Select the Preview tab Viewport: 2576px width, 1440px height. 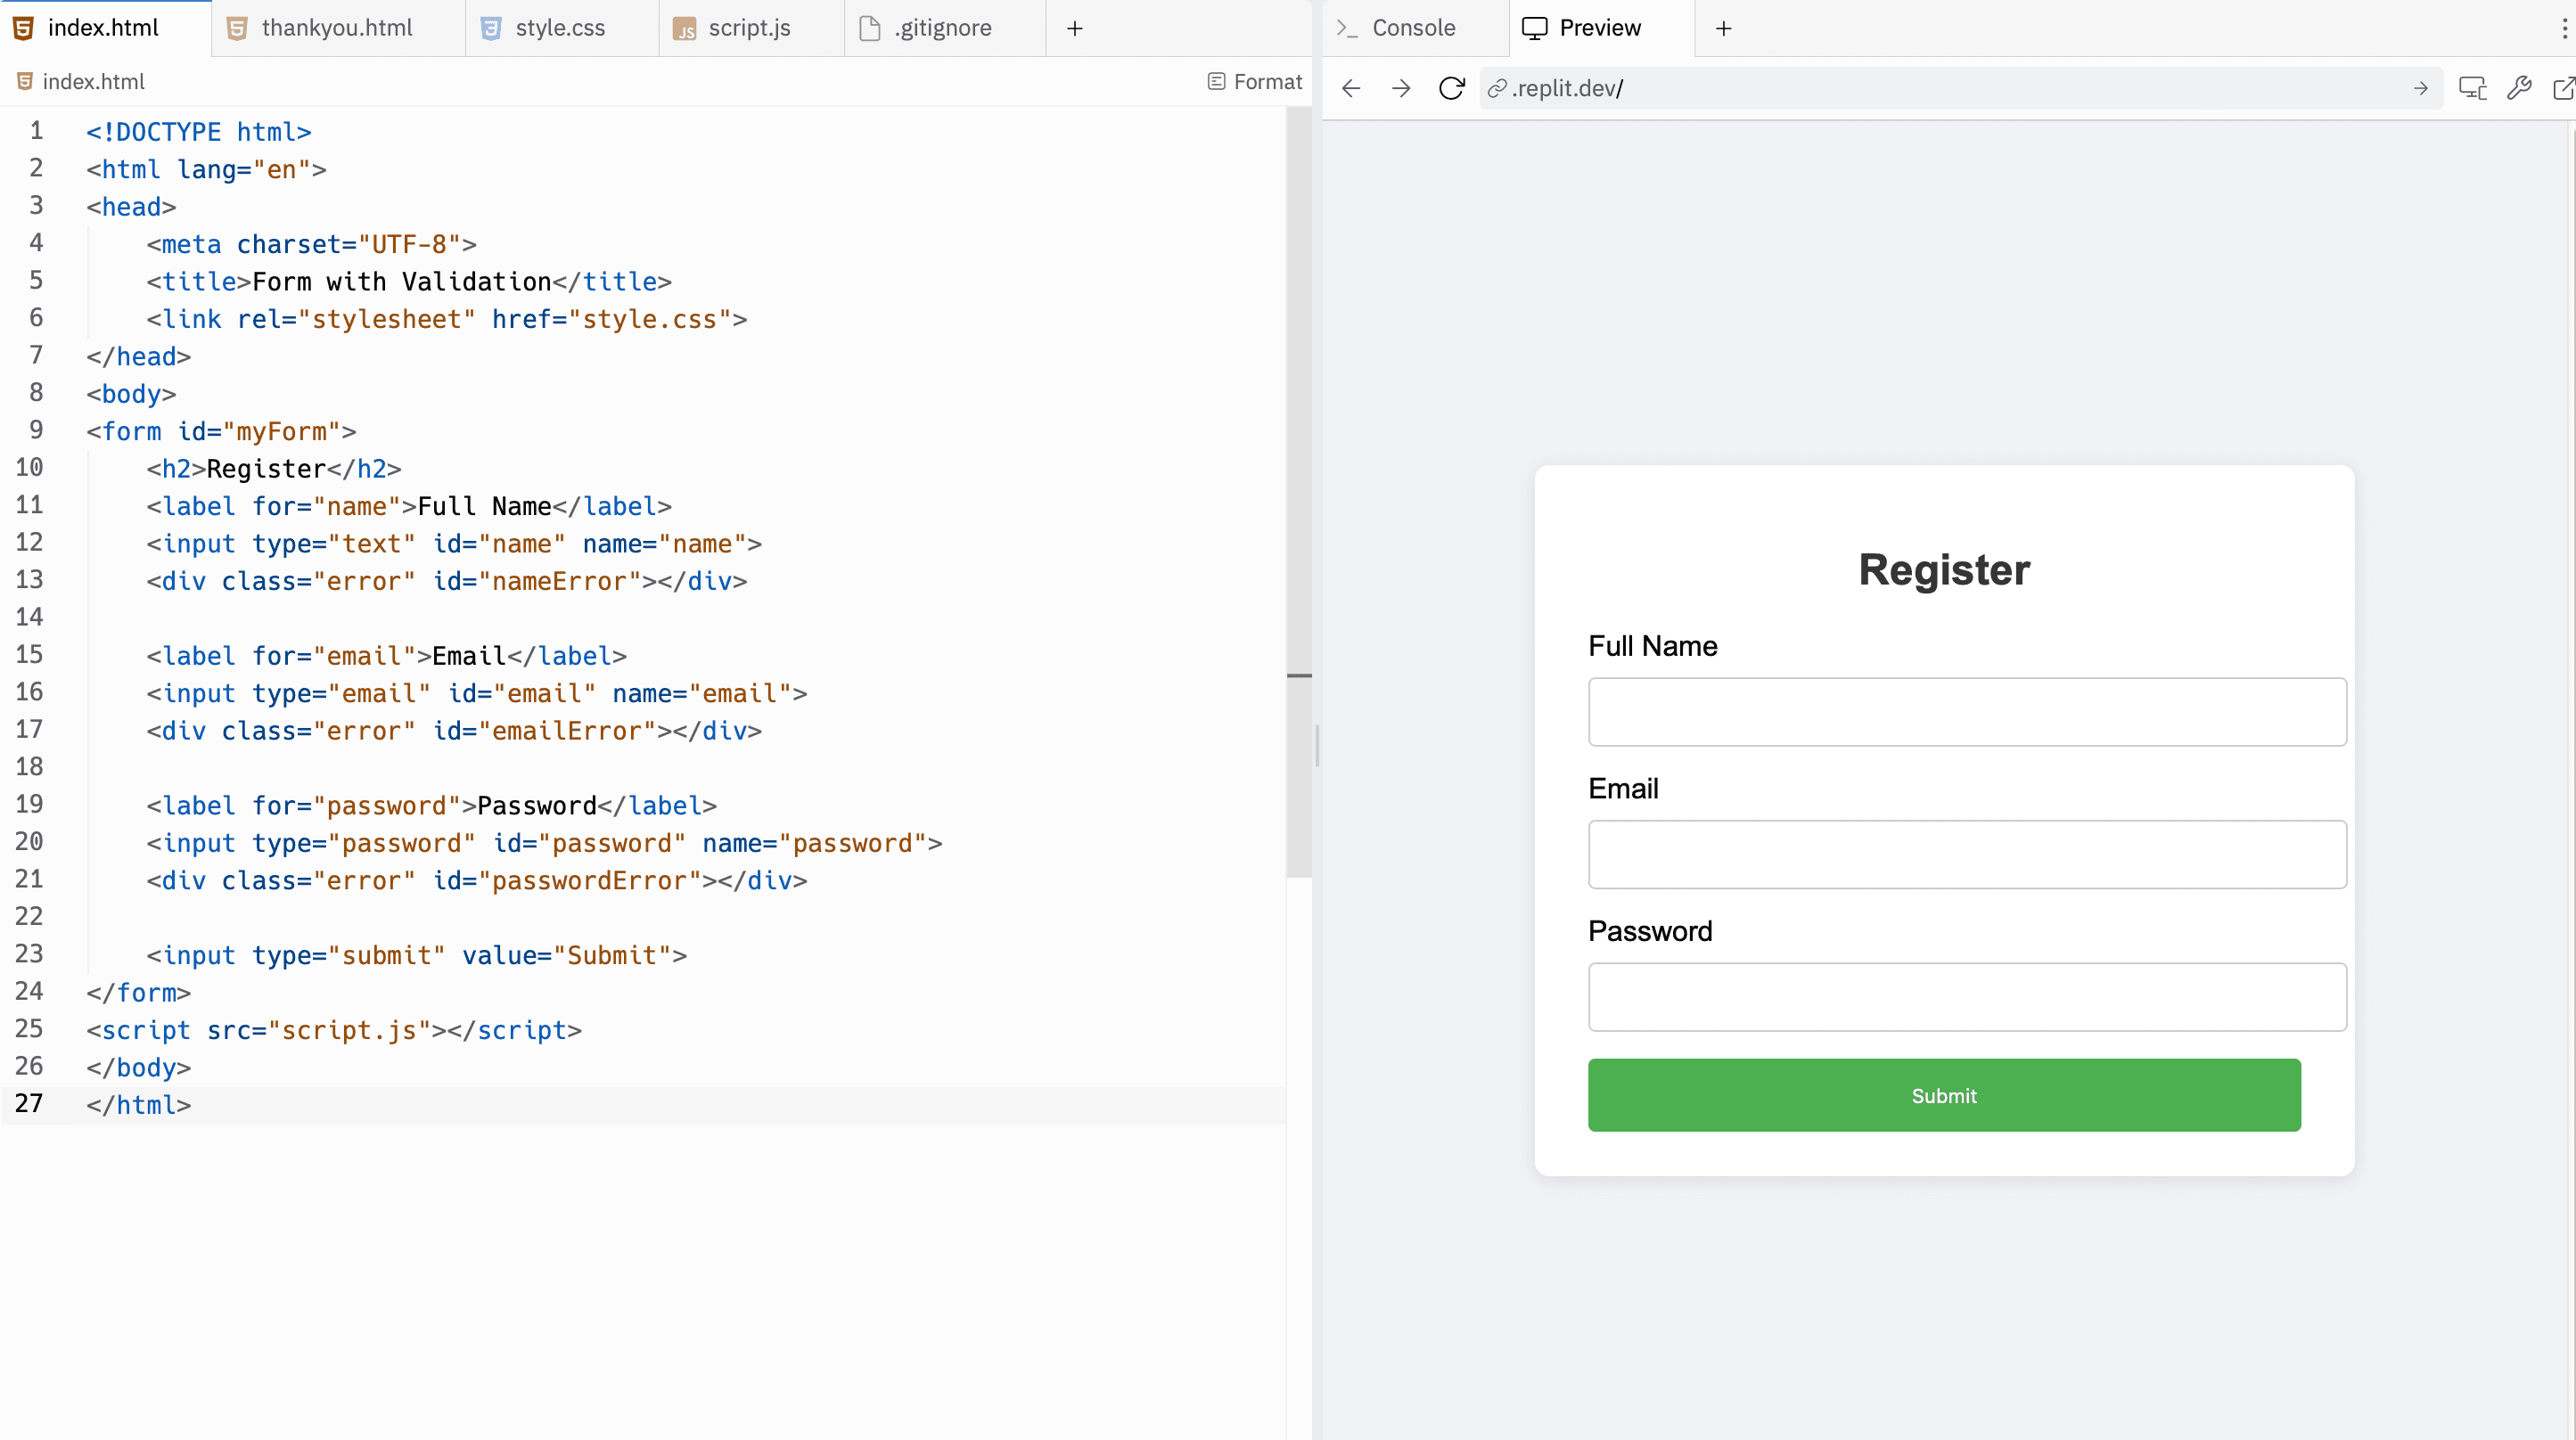click(x=1600, y=28)
